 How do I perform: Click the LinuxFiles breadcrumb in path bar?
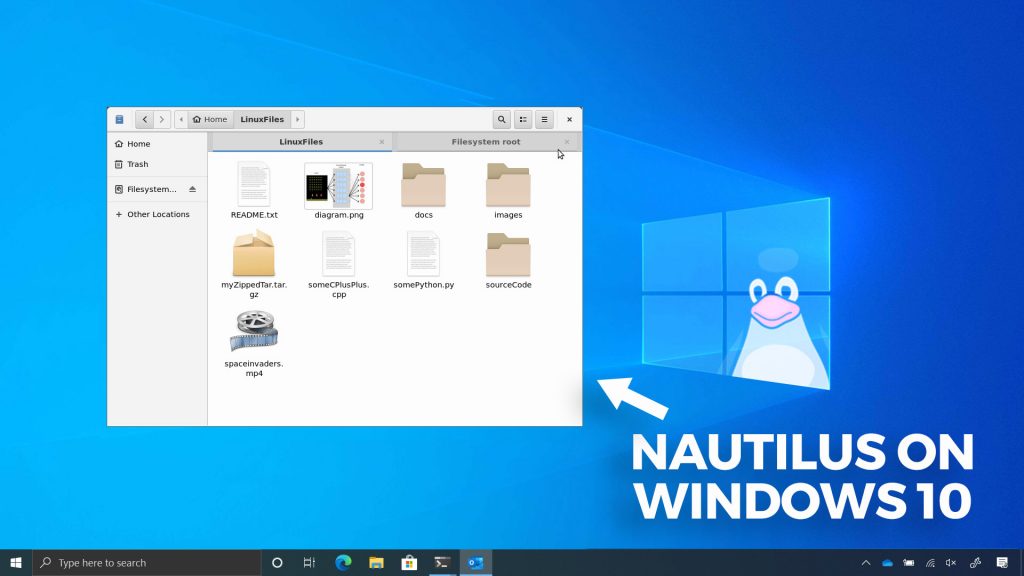pyautogui.click(x=262, y=120)
